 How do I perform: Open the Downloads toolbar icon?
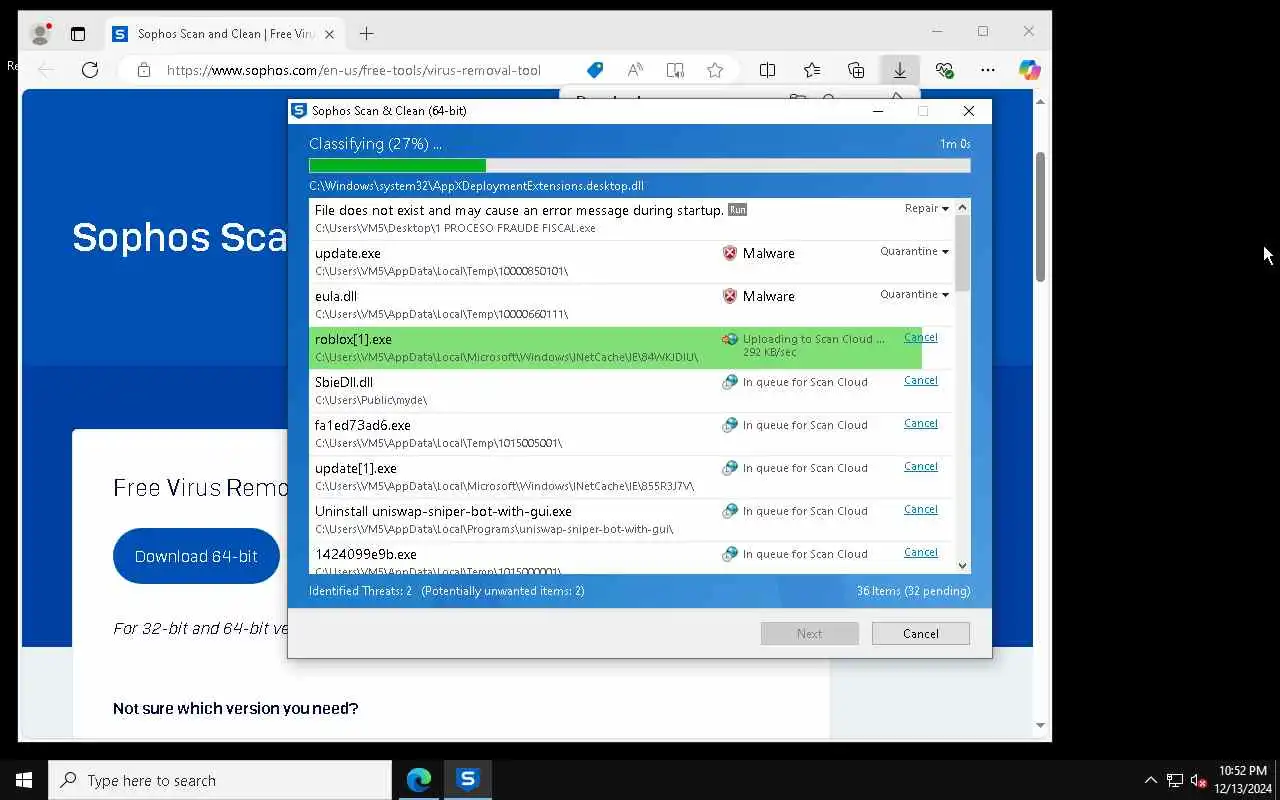[x=900, y=70]
